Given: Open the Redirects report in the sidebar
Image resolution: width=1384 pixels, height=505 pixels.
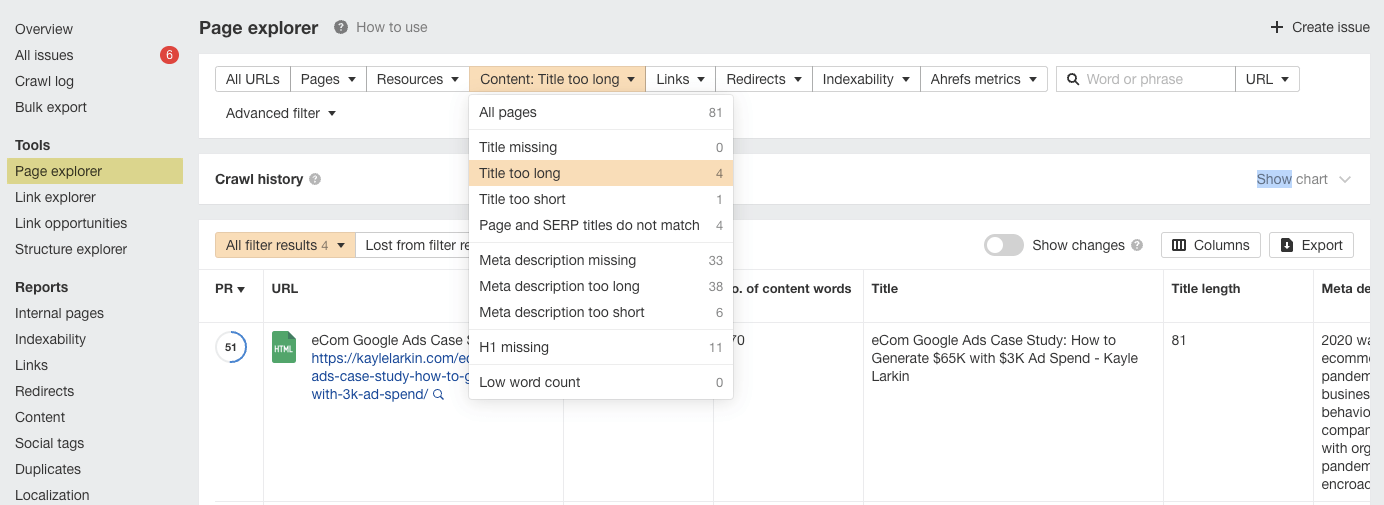Looking at the screenshot, I should coord(44,391).
